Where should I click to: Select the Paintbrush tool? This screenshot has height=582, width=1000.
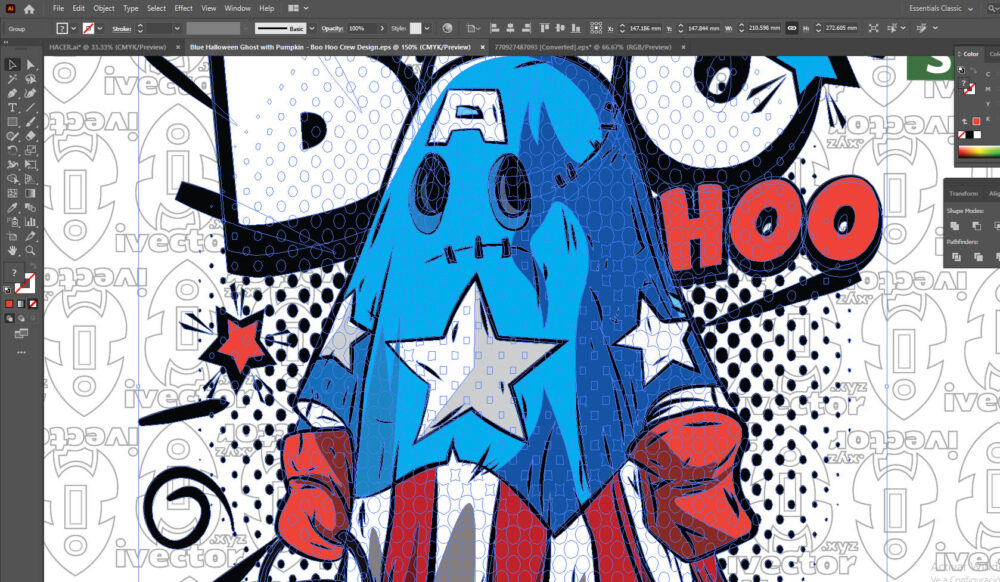30,121
